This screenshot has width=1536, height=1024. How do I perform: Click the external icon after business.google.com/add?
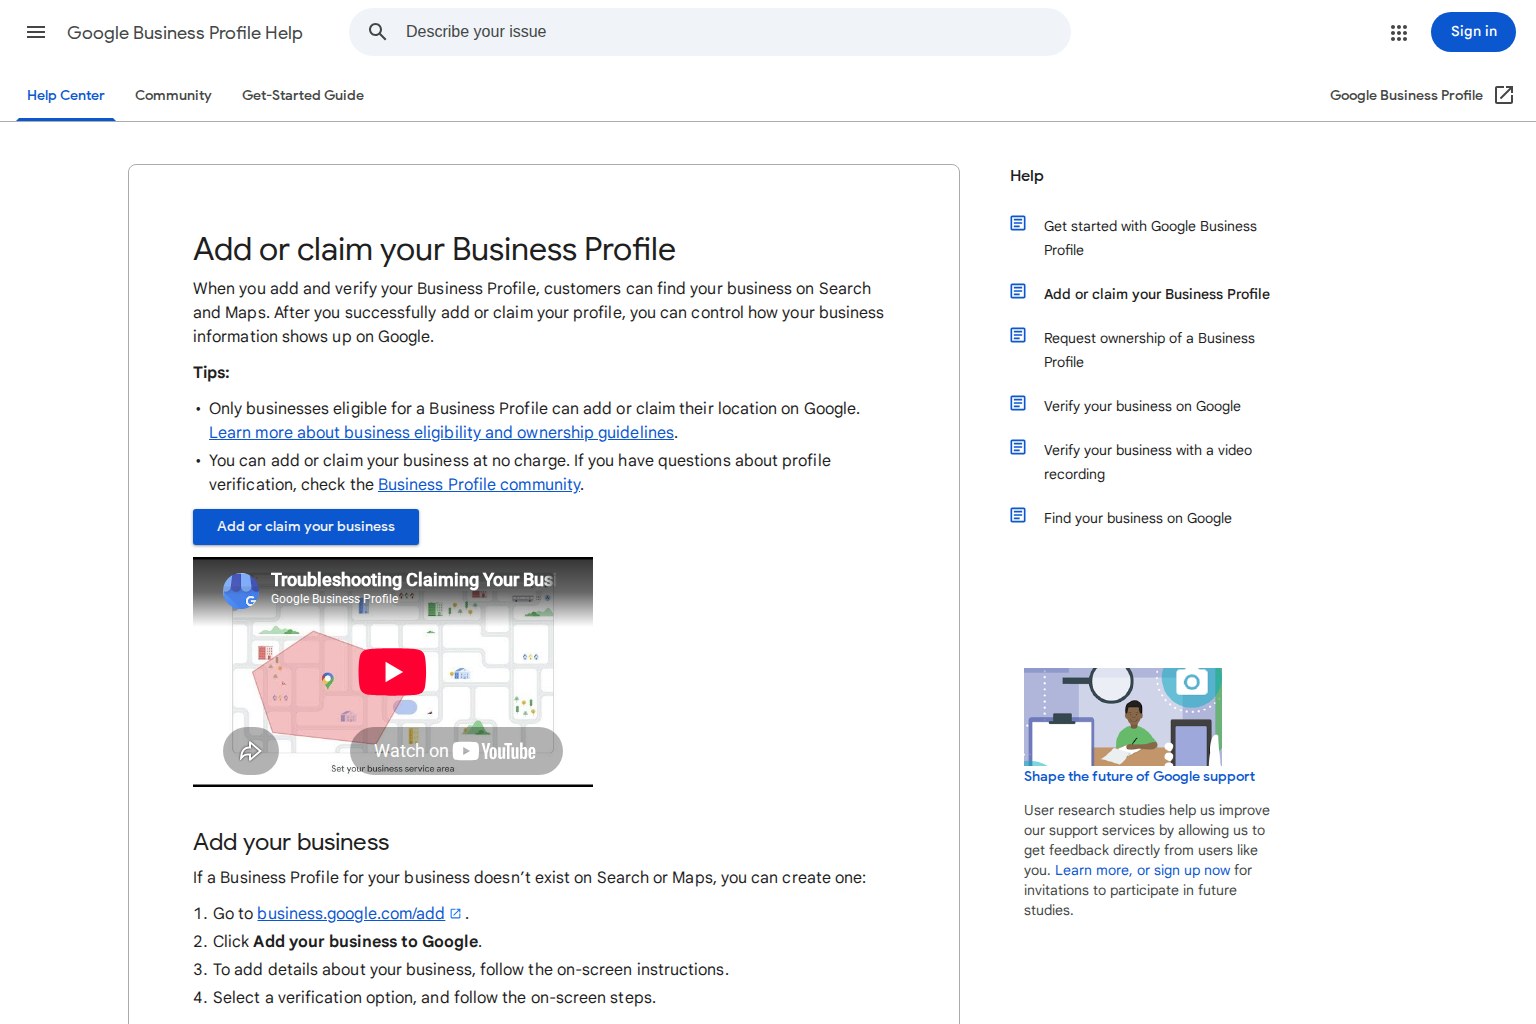coord(455,913)
